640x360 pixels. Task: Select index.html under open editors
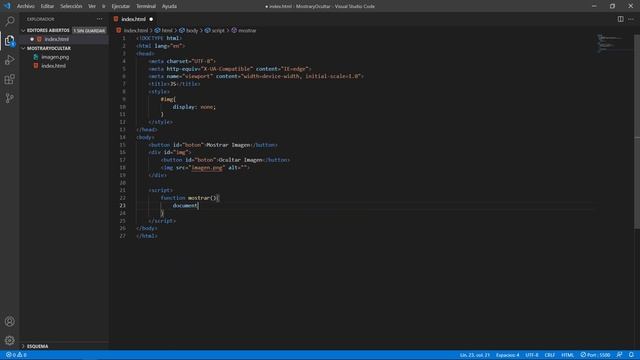pos(57,40)
